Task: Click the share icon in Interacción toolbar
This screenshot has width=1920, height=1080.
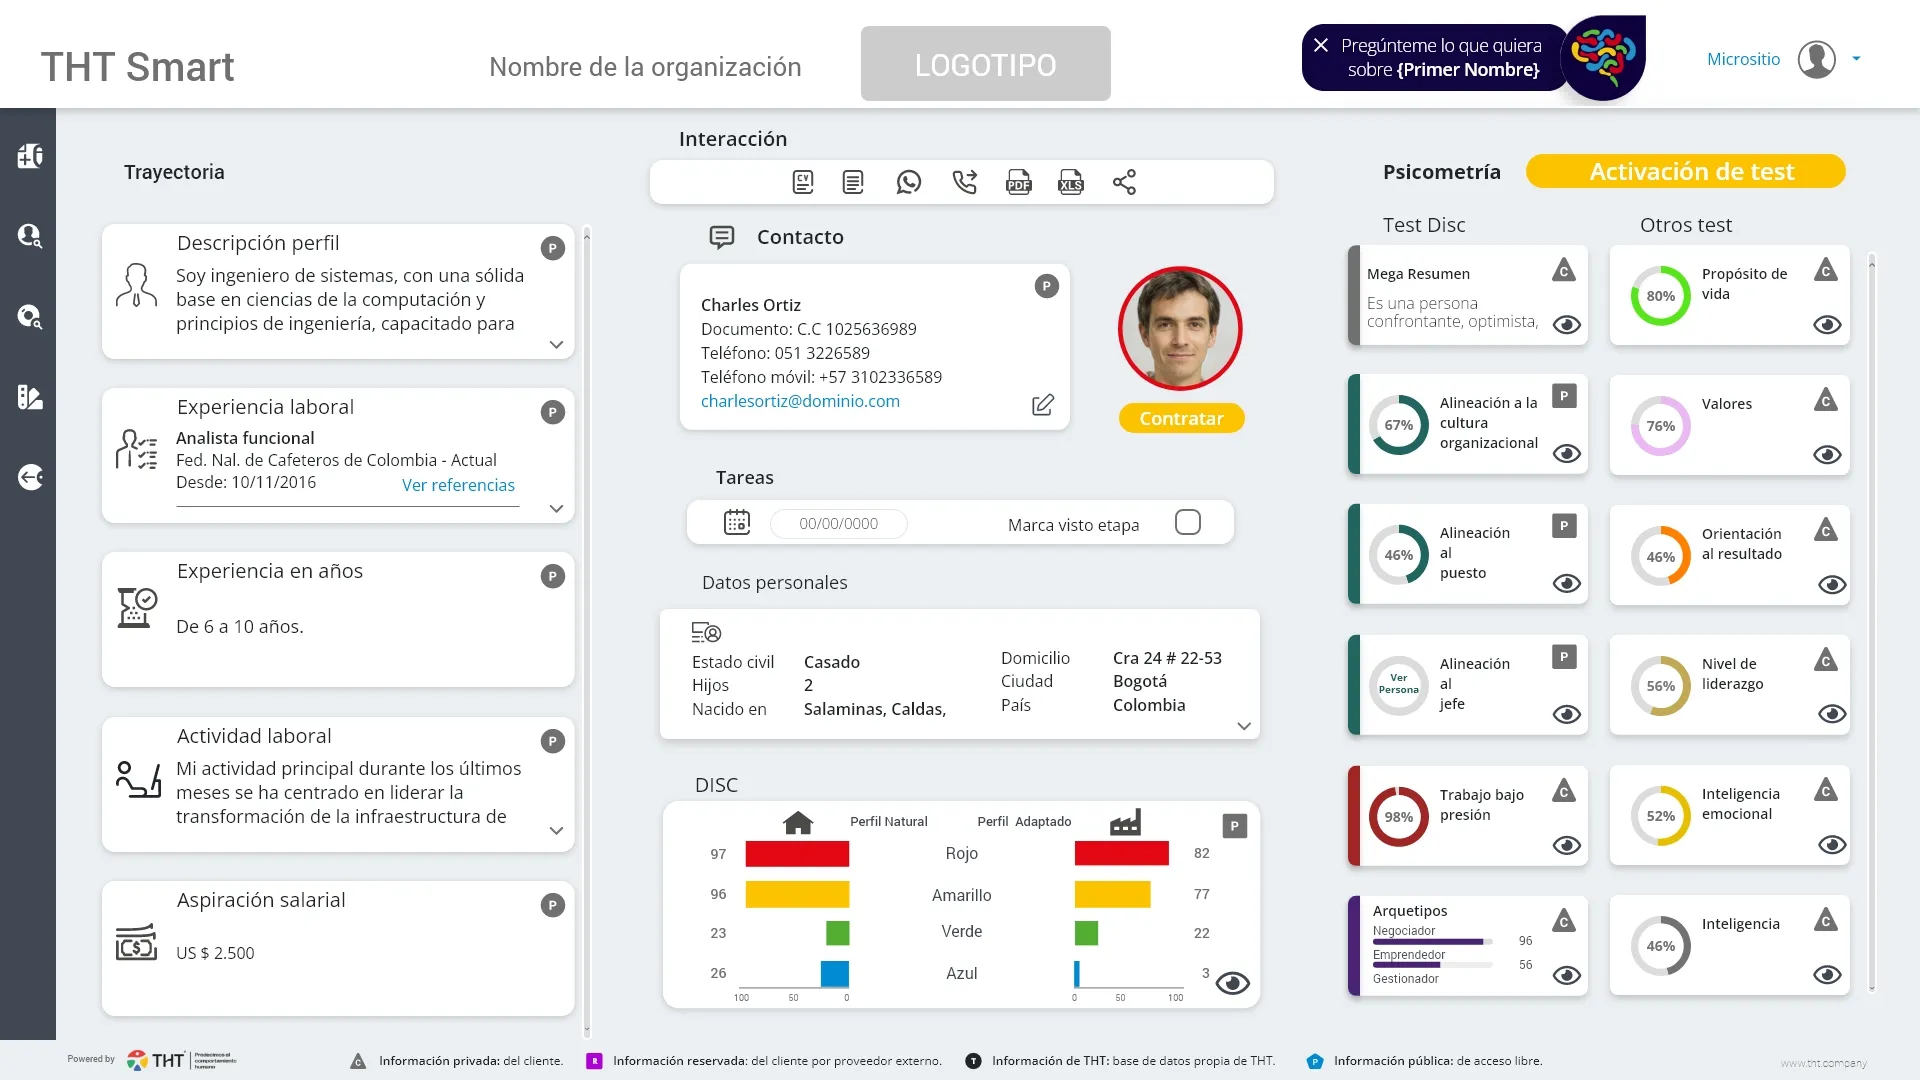Action: pyautogui.click(x=1124, y=182)
